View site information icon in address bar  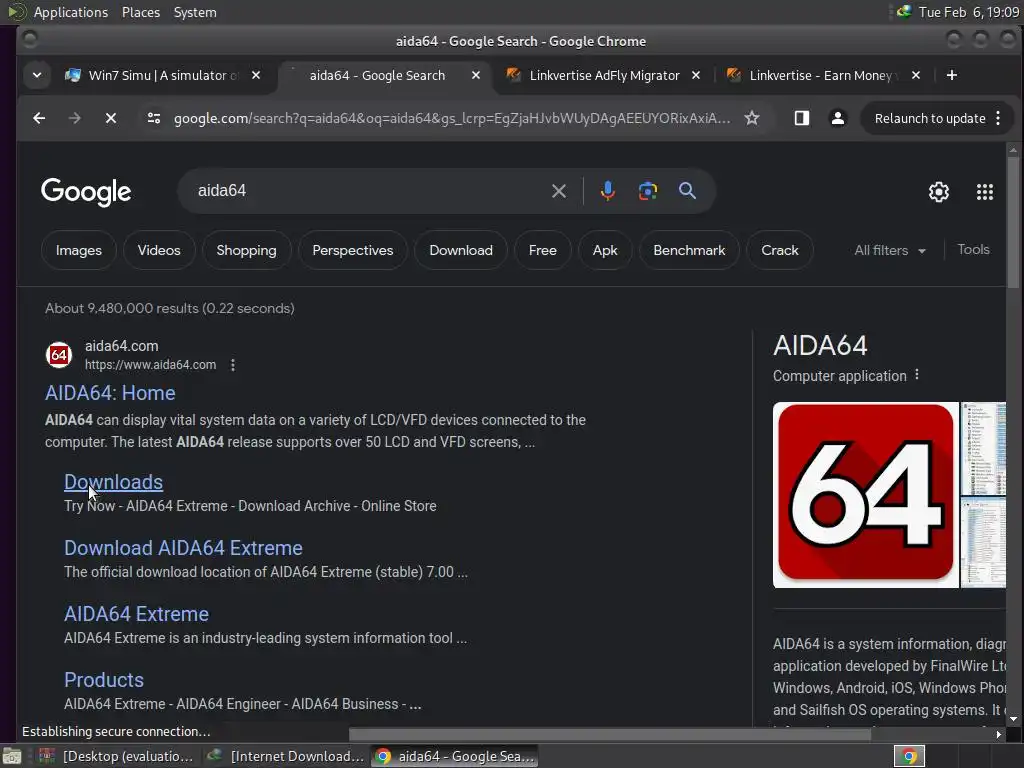pyautogui.click(x=153, y=118)
